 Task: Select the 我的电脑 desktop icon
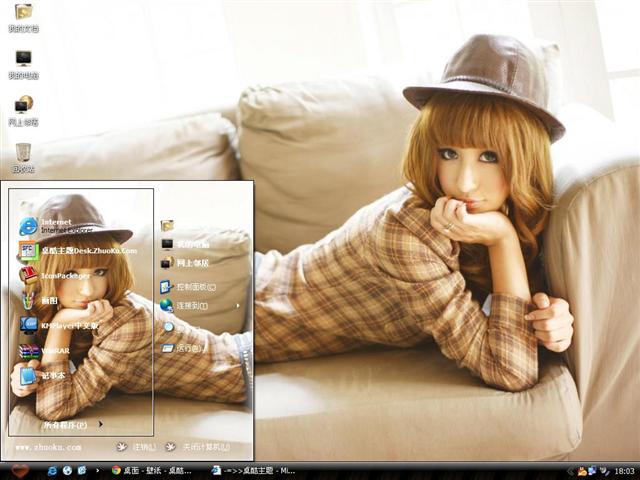pyautogui.click(x=23, y=64)
